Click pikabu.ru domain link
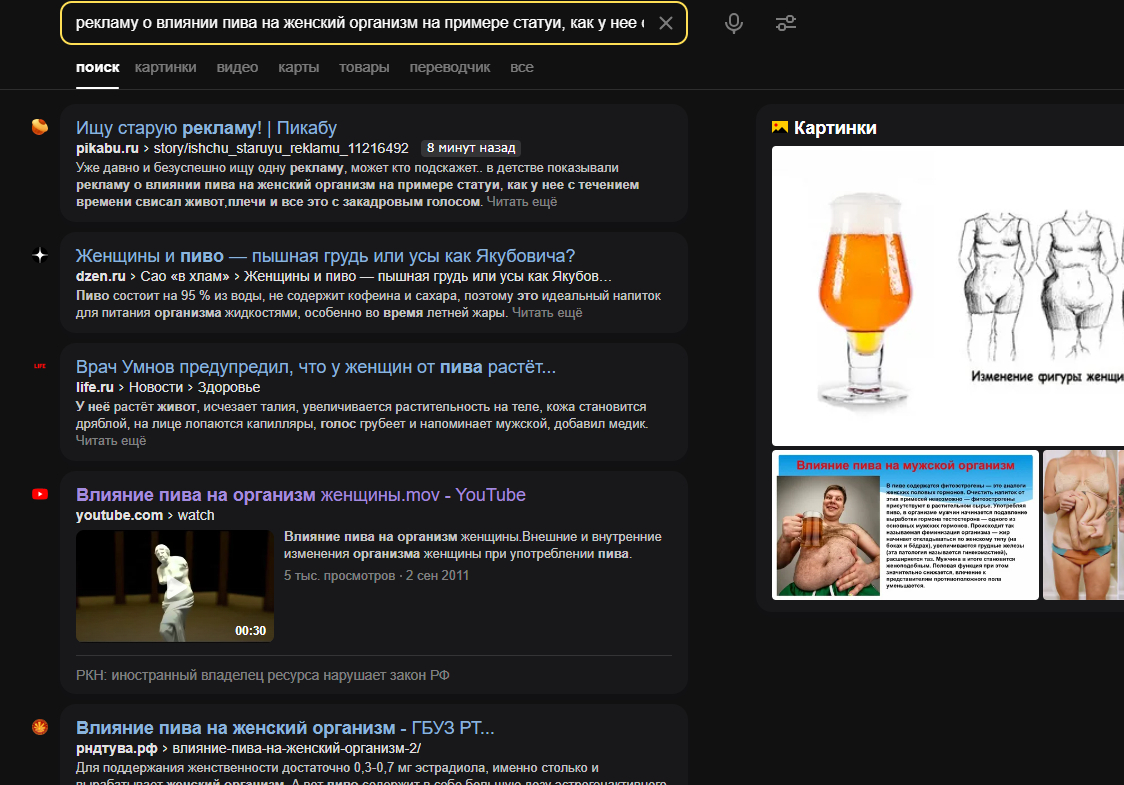1124x785 pixels. (107, 148)
